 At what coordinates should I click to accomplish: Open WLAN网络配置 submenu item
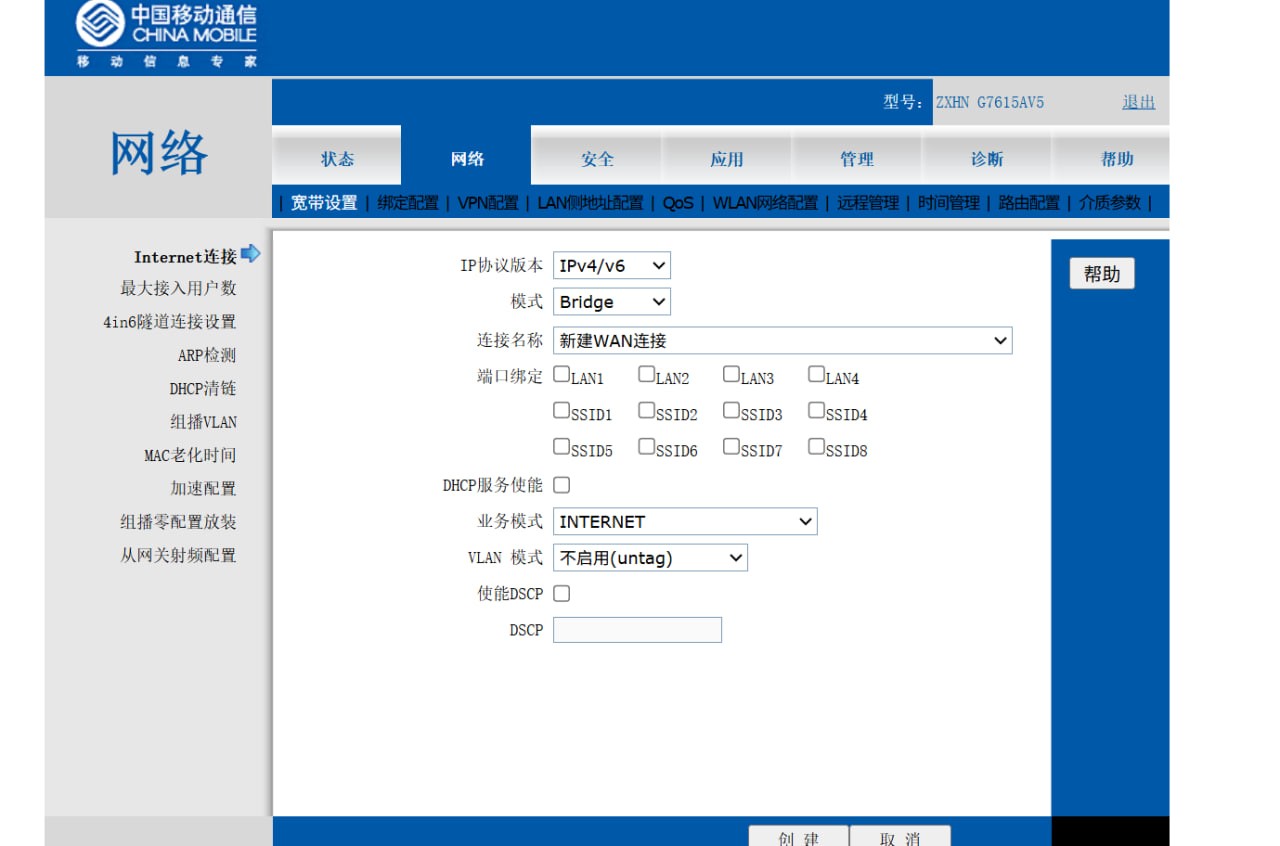pos(765,203)
